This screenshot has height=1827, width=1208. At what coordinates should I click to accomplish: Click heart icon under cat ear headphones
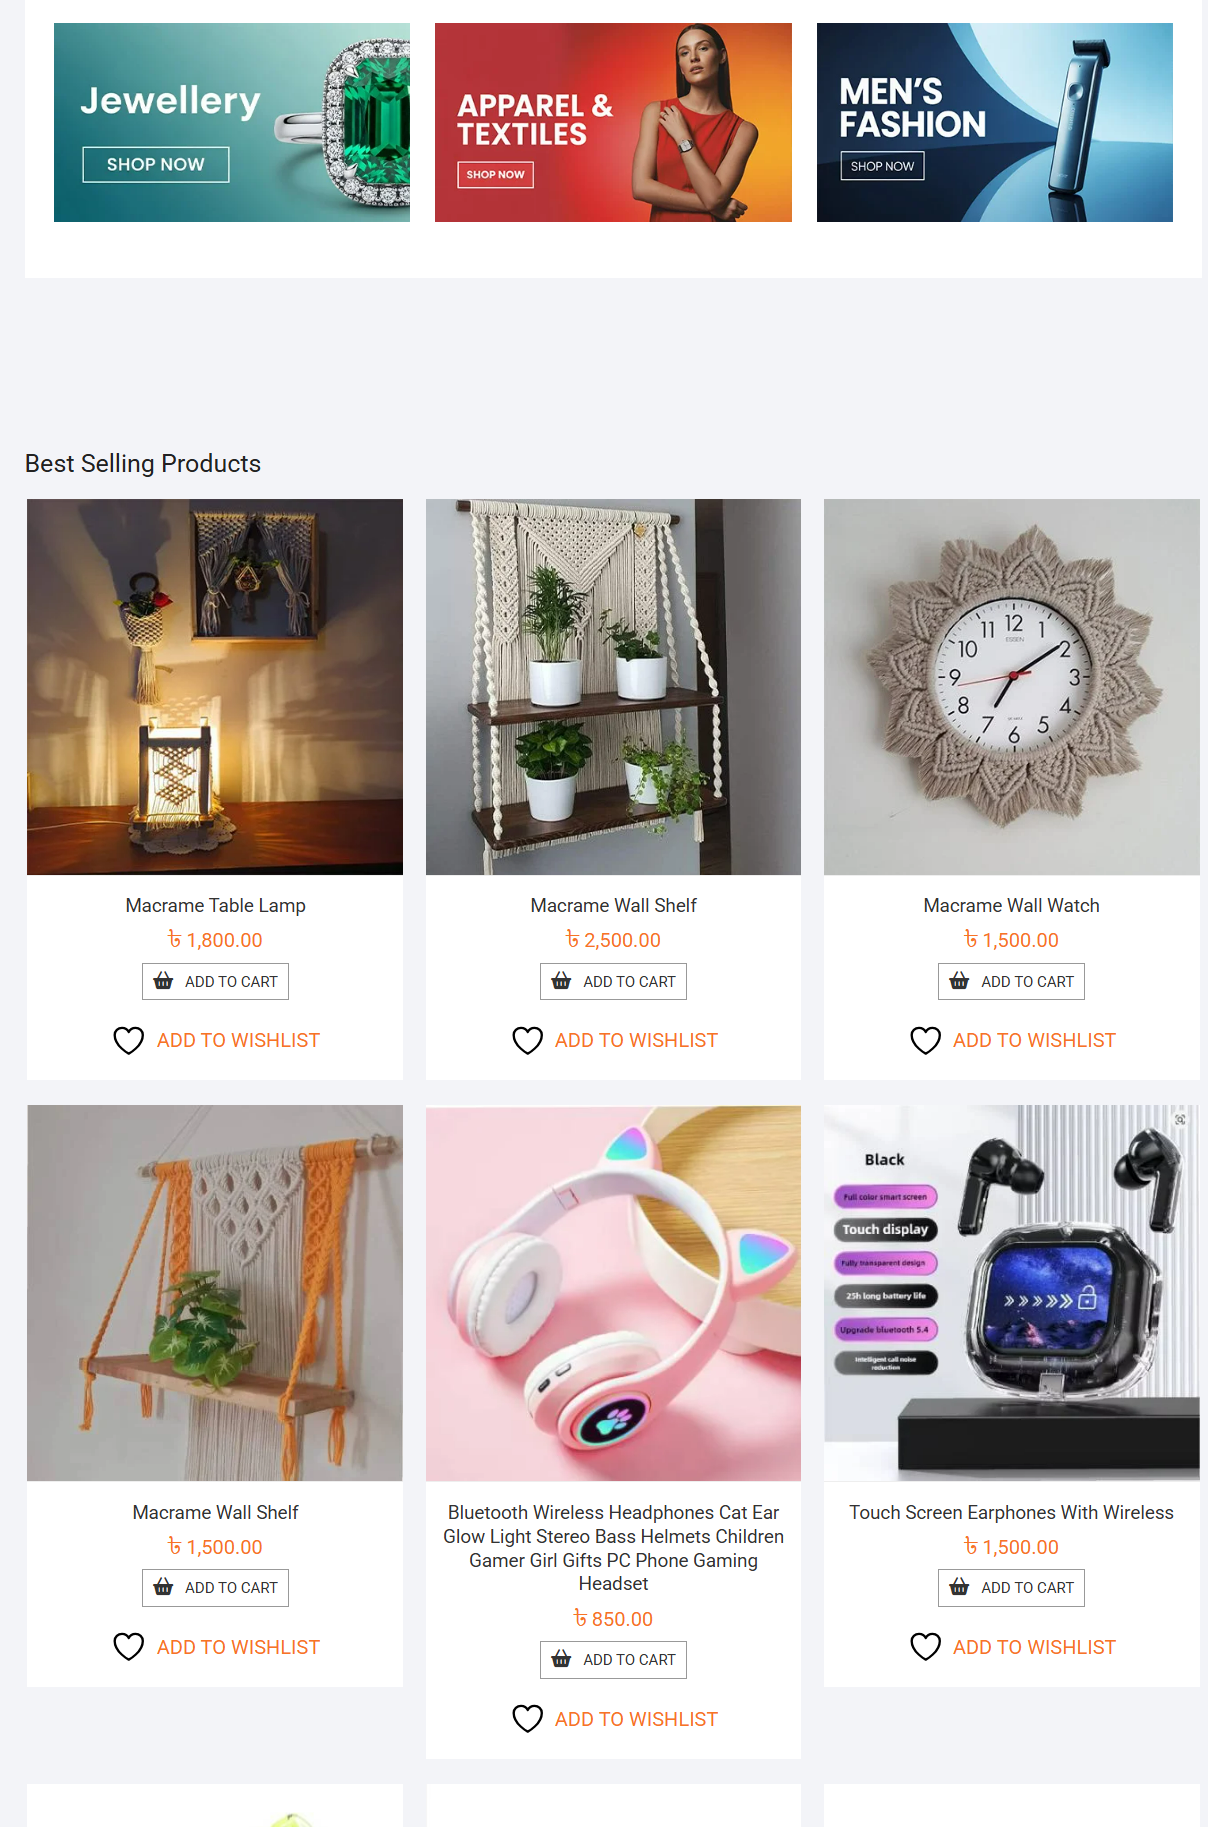(x=528, y=1719)
